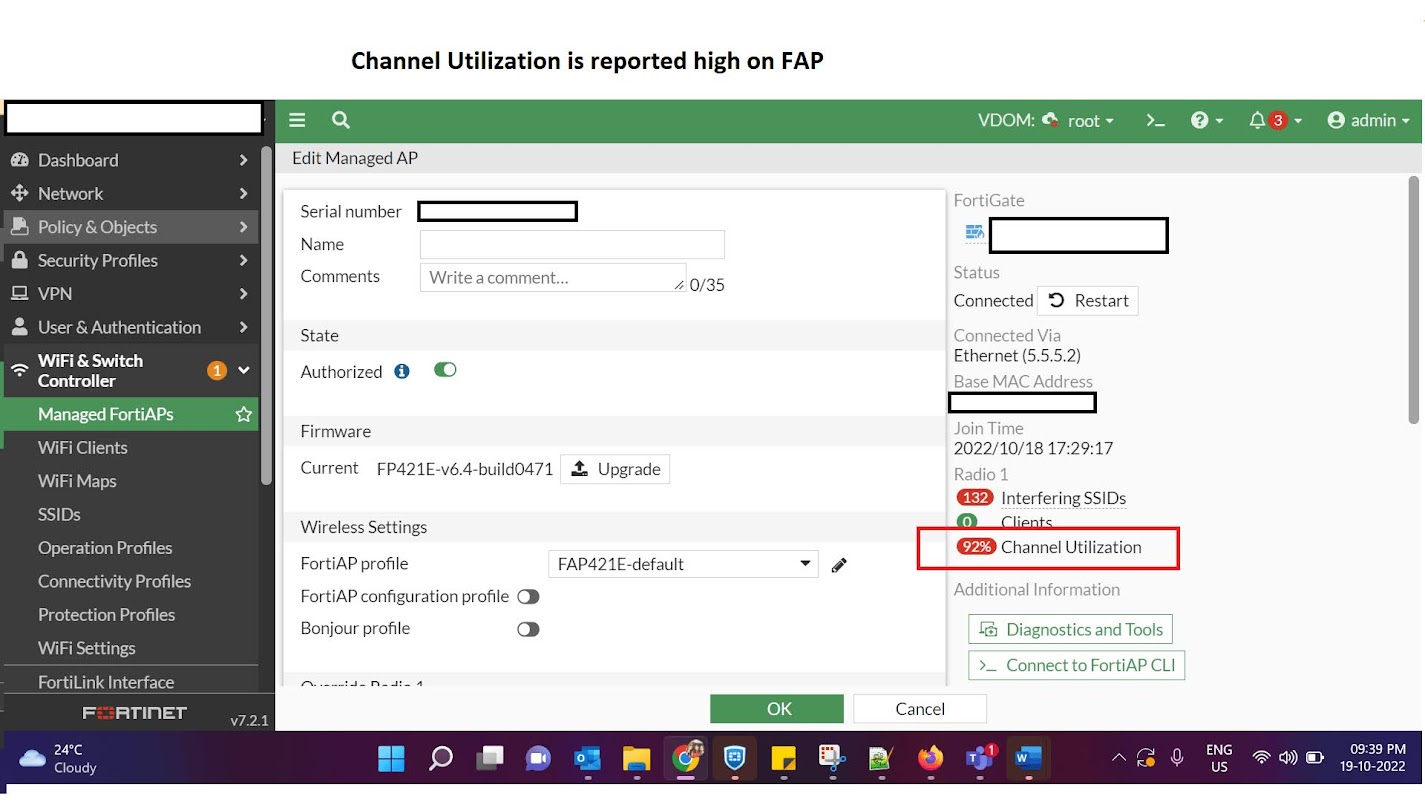The height and width of the screenshot is (802, 1425).
Task: Restart the connected FortiAP
Action: coord(1088,301)
